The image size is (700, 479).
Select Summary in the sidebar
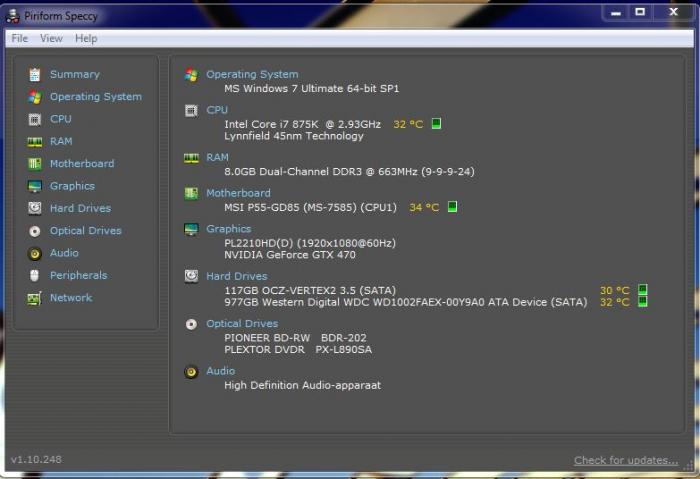(75, 75)
